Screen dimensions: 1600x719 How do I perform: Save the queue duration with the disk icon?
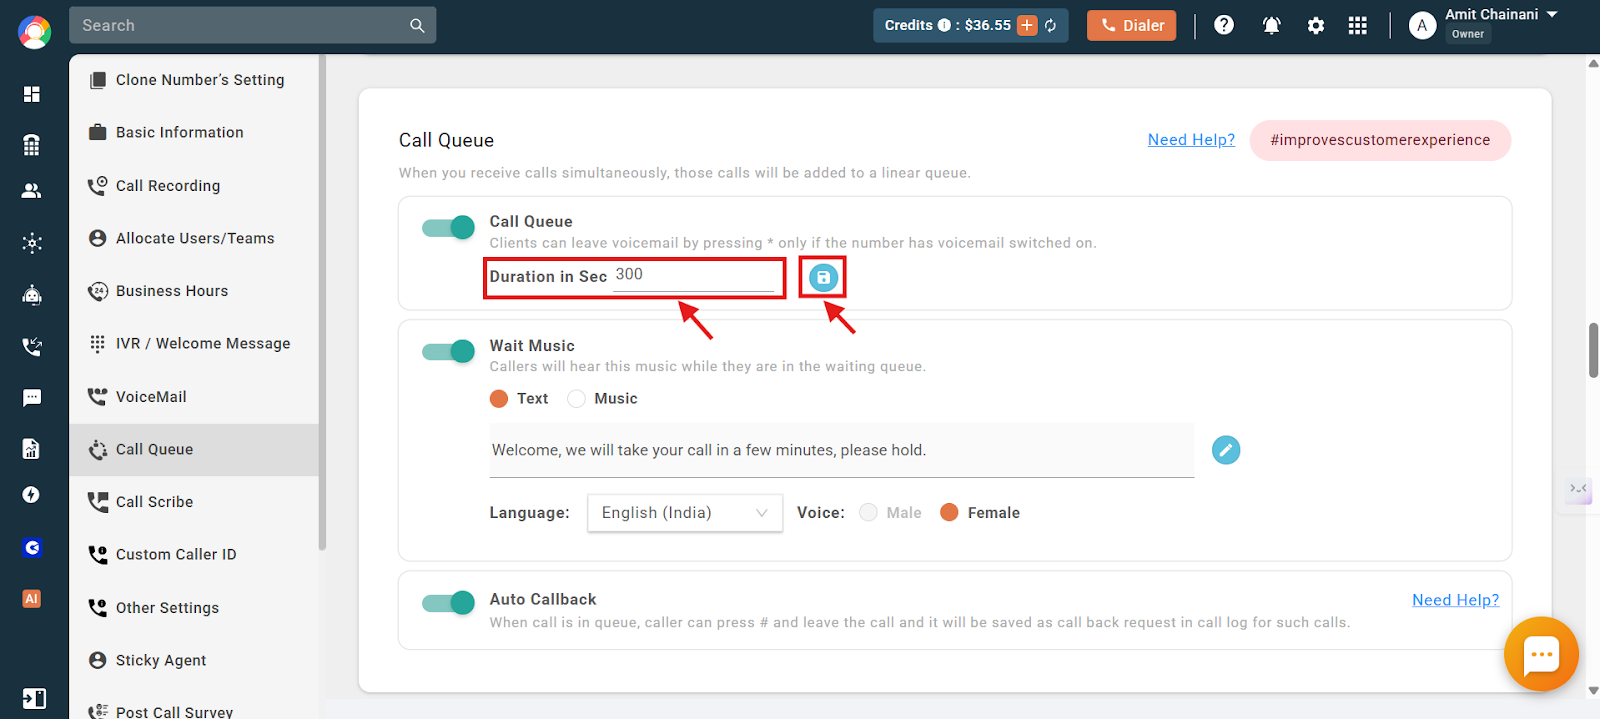point(823,278)
